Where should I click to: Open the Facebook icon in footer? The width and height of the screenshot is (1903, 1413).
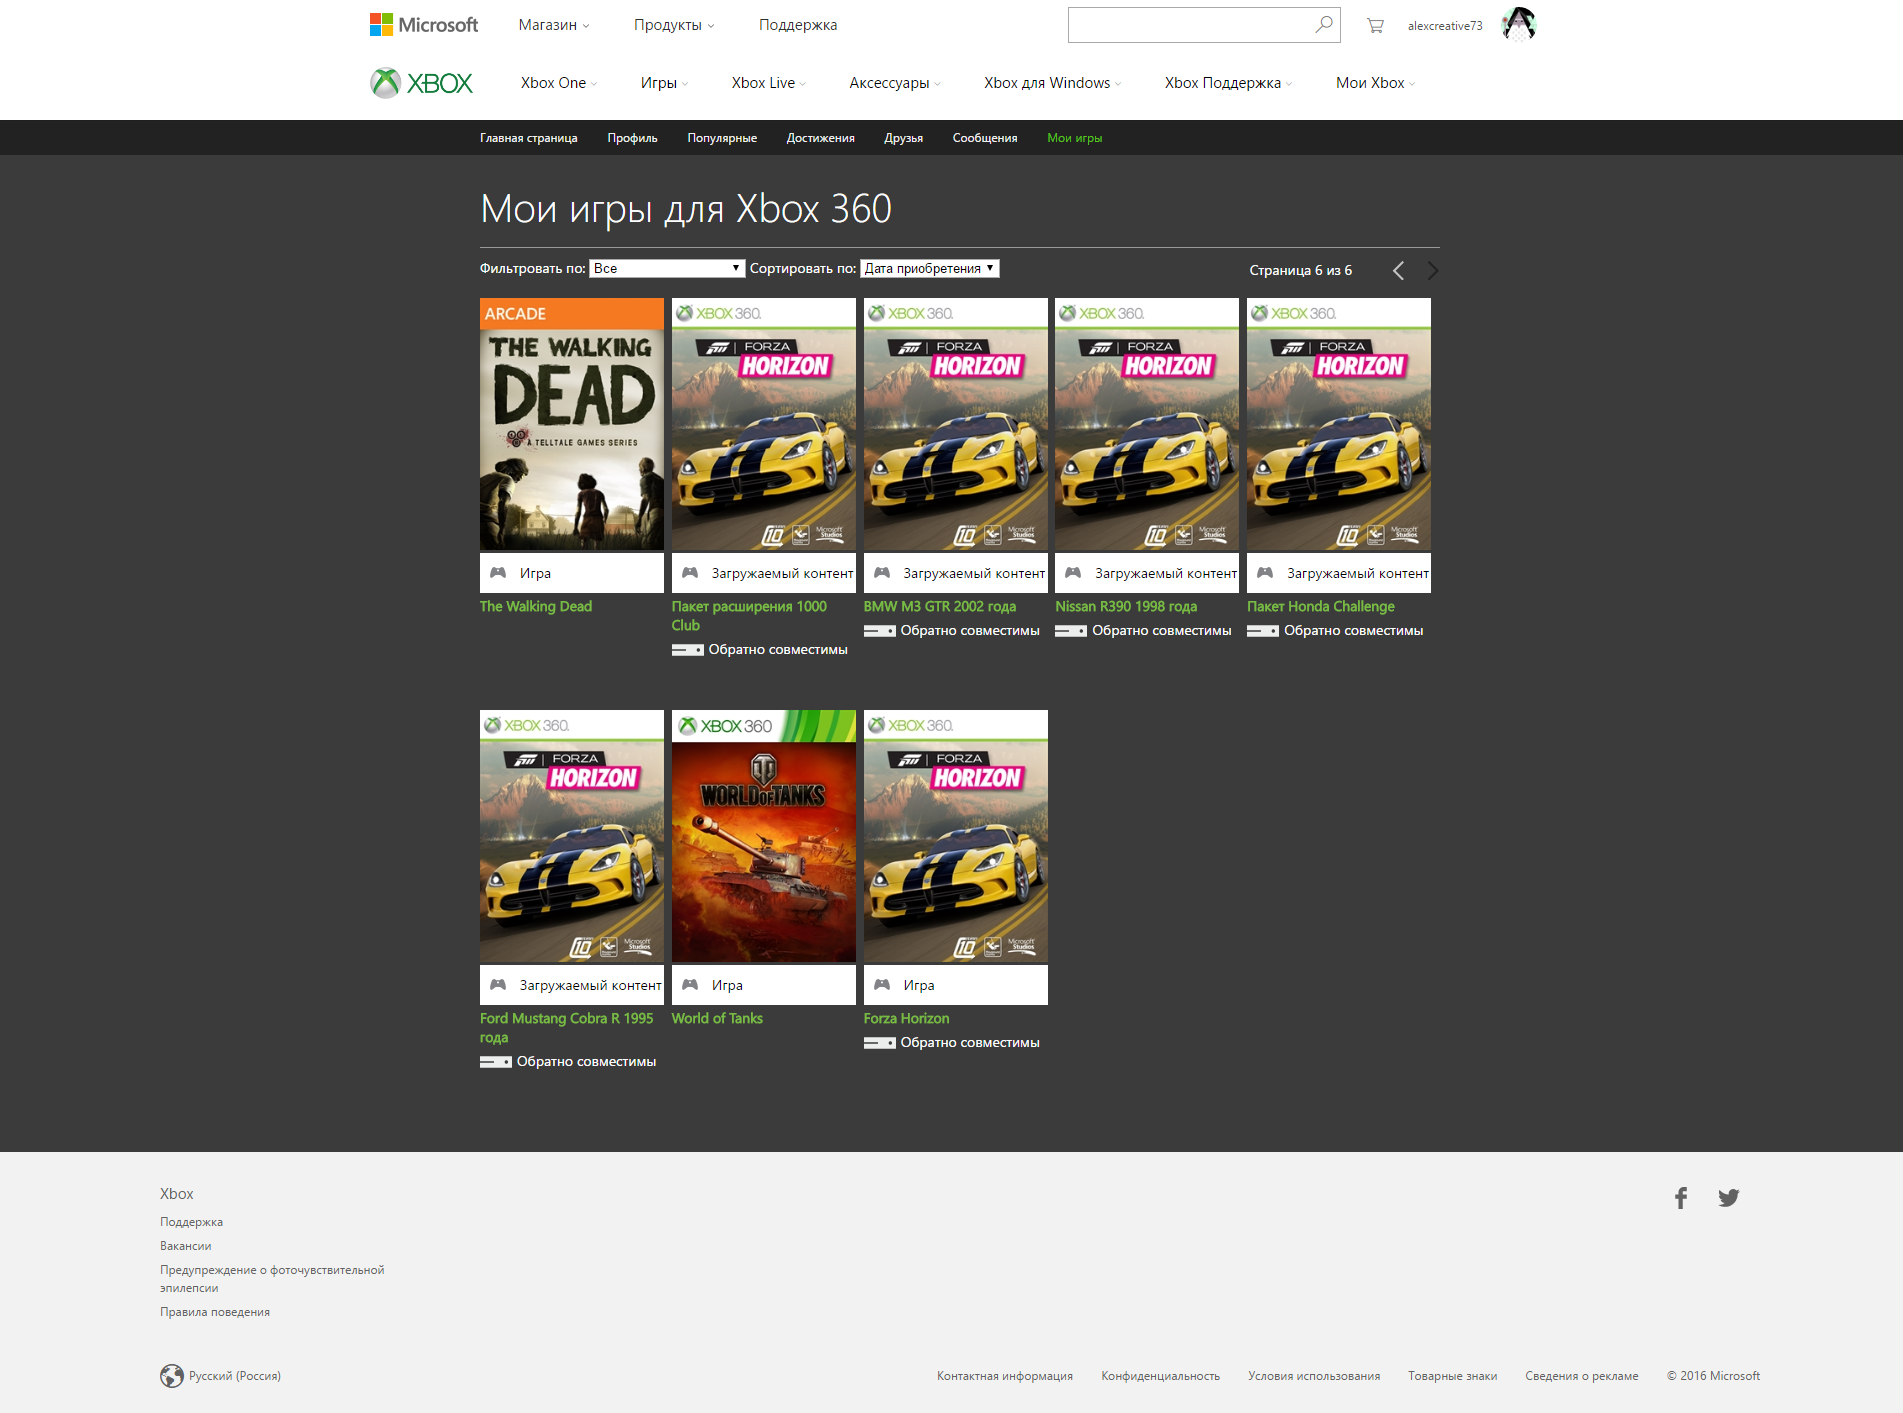[x=1681, y=1198]
